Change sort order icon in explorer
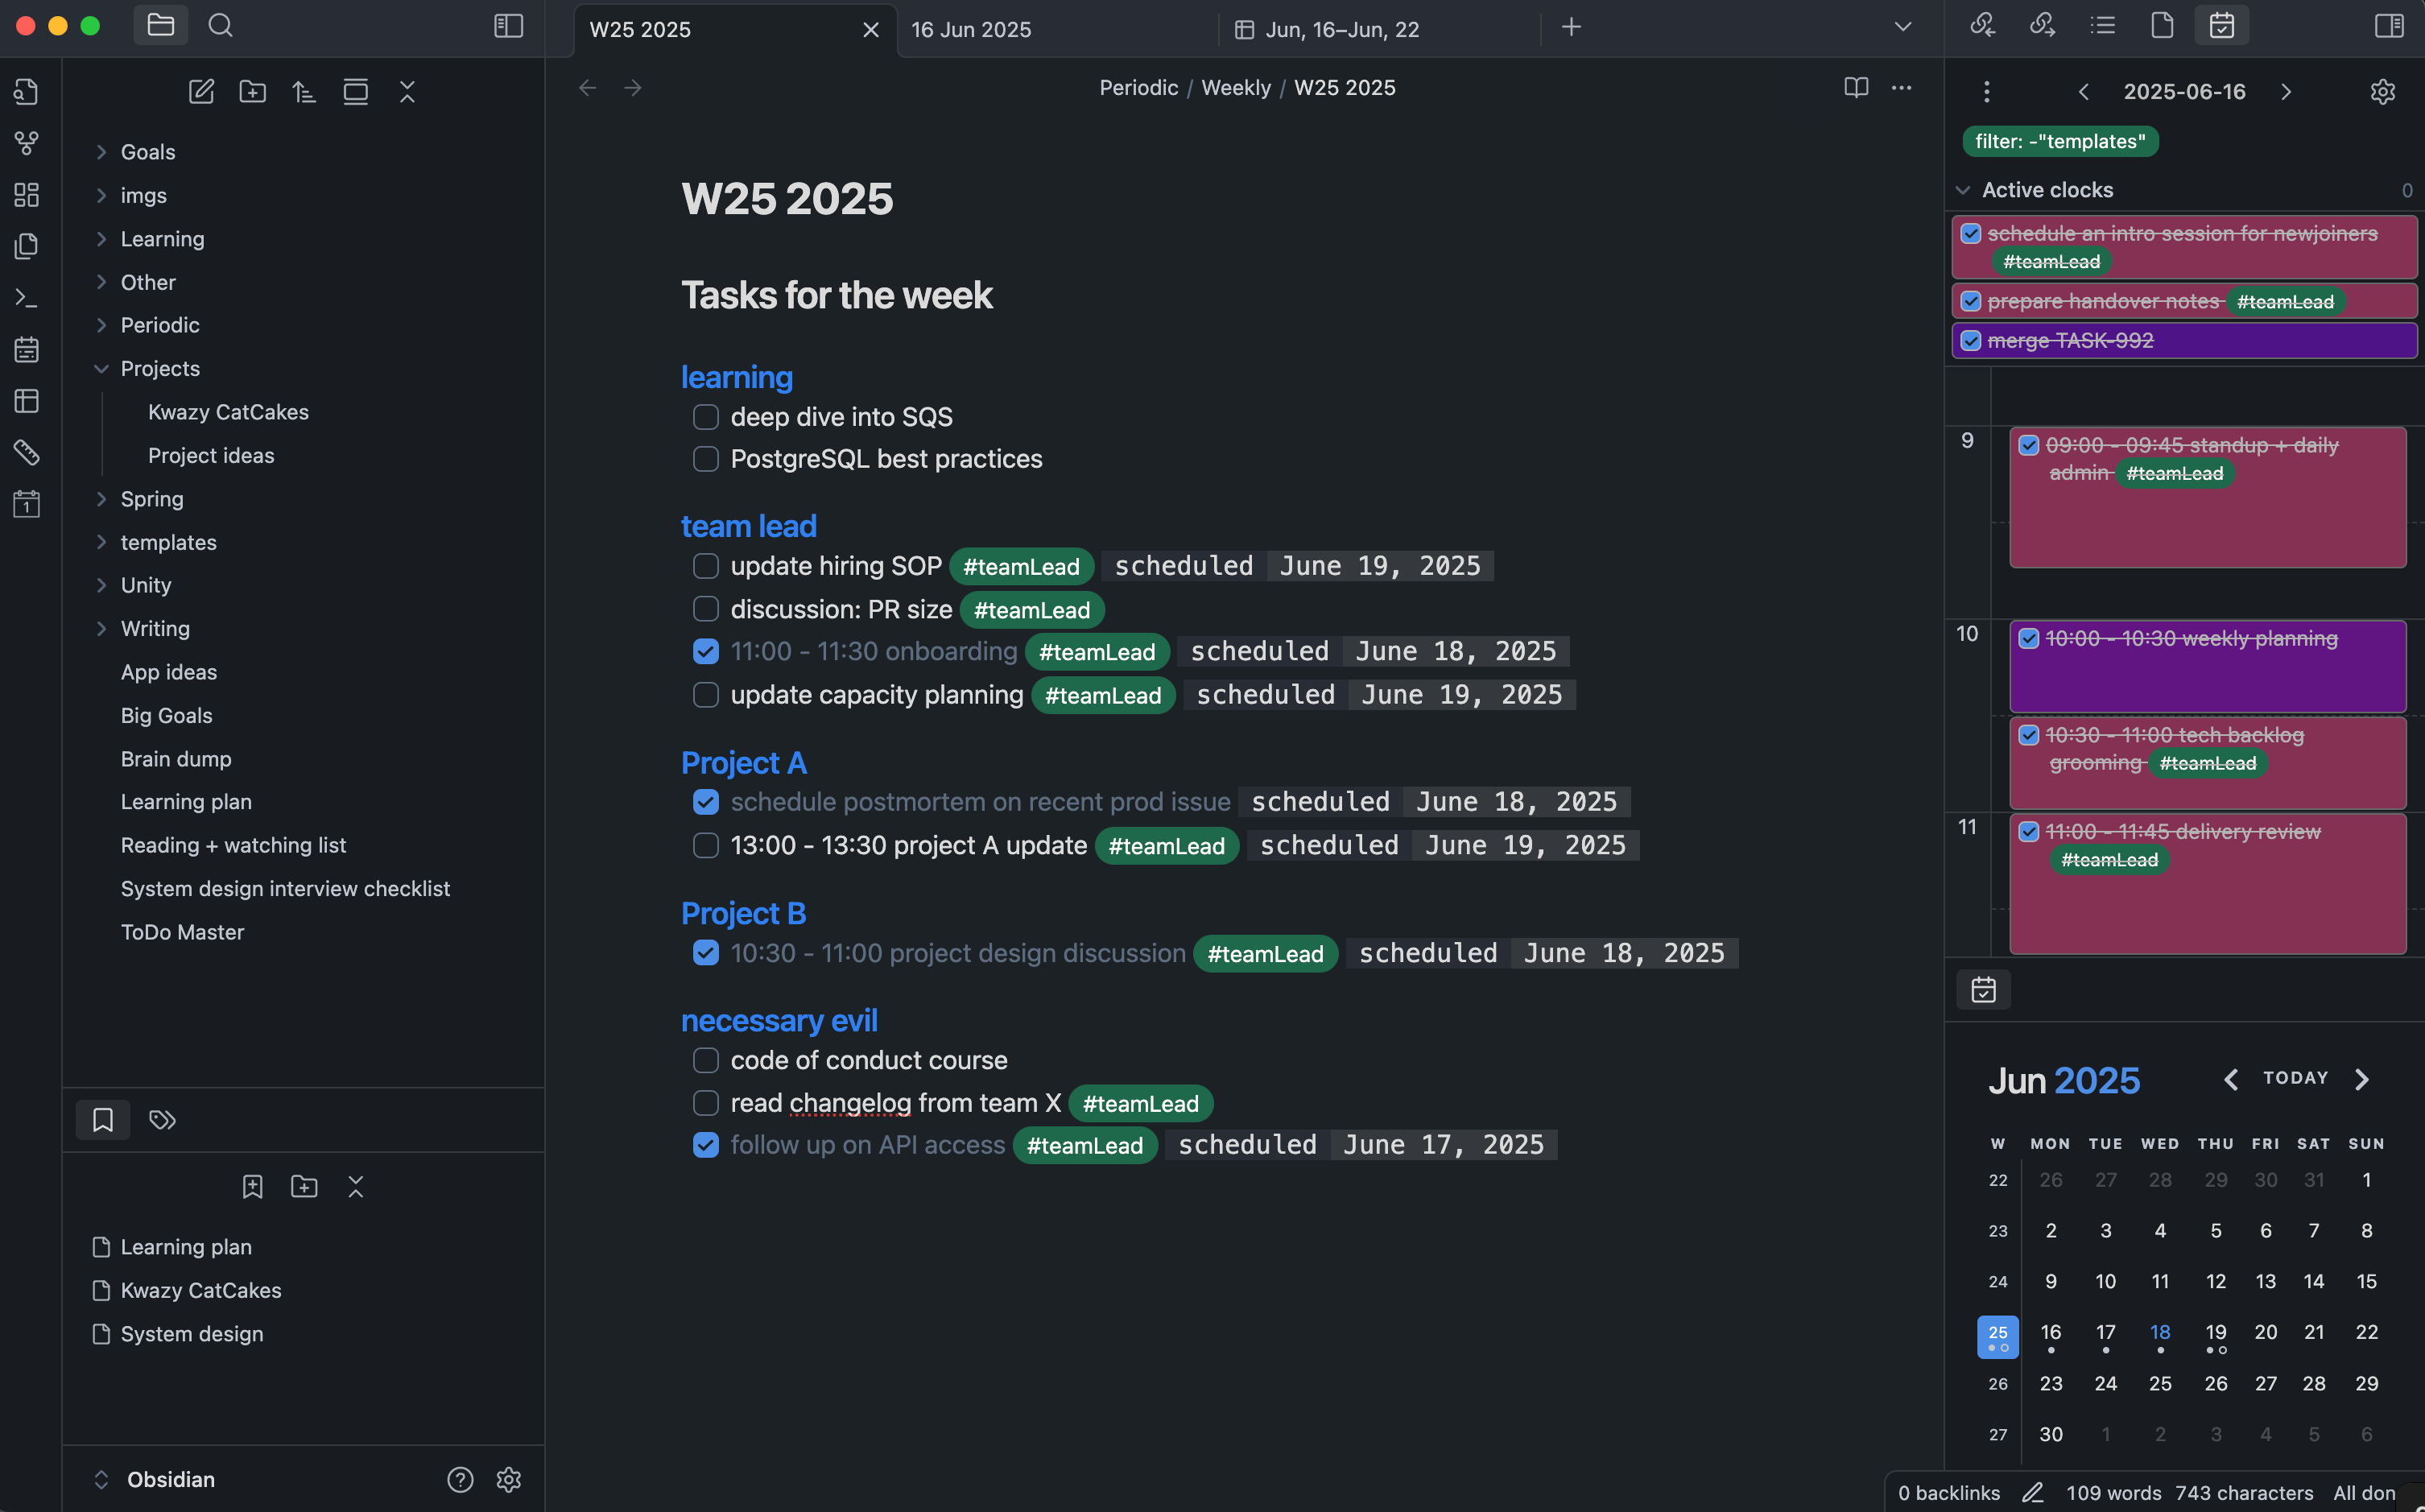This screenshot has height=1512, width=2425. point(304,92)
